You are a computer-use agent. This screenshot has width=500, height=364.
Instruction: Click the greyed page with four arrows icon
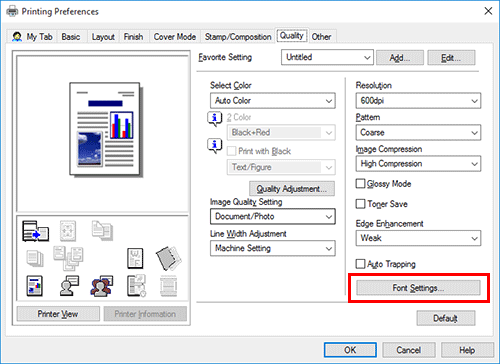point(68,231)
